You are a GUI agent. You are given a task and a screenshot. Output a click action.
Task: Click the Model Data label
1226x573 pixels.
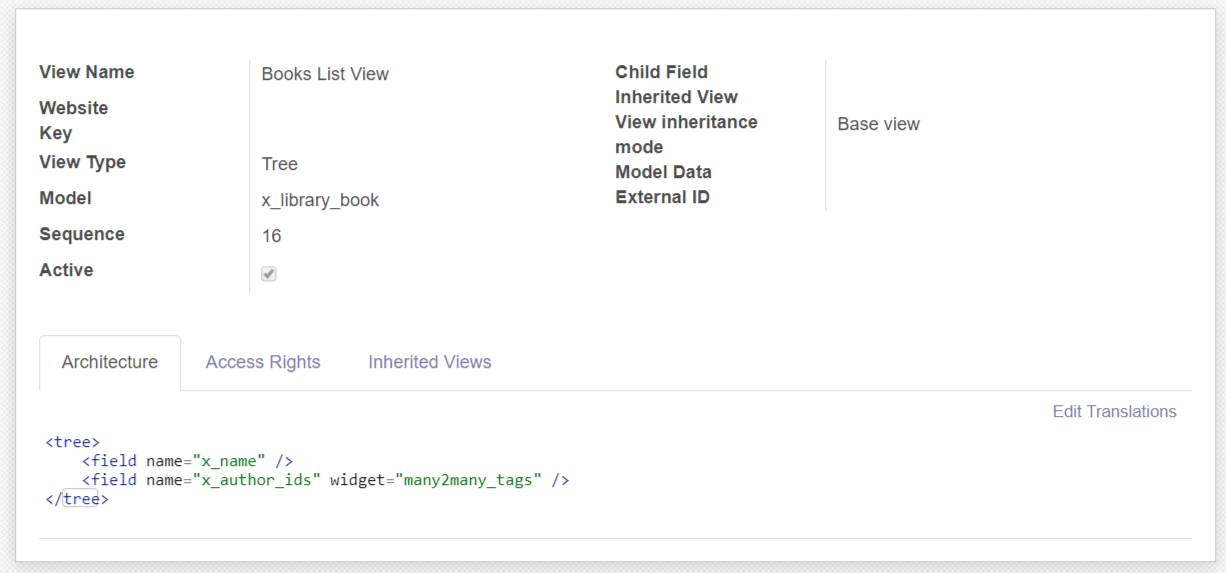pos(663,172)
